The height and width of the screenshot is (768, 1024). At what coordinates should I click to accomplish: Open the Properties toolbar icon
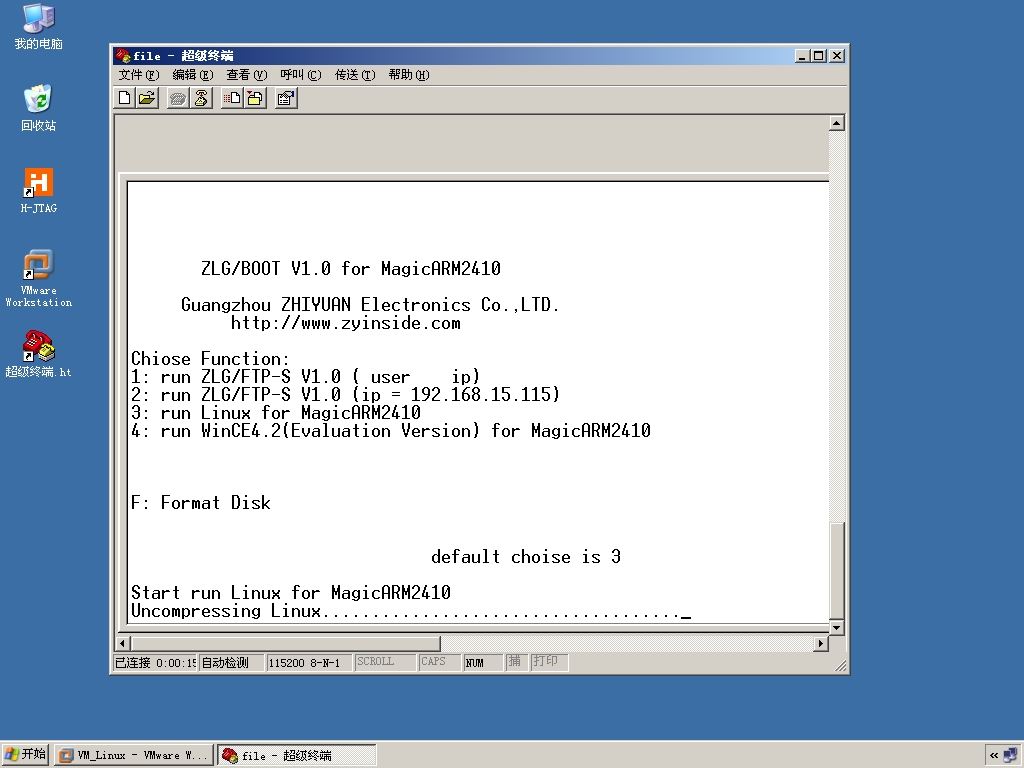tap(286, 99)
